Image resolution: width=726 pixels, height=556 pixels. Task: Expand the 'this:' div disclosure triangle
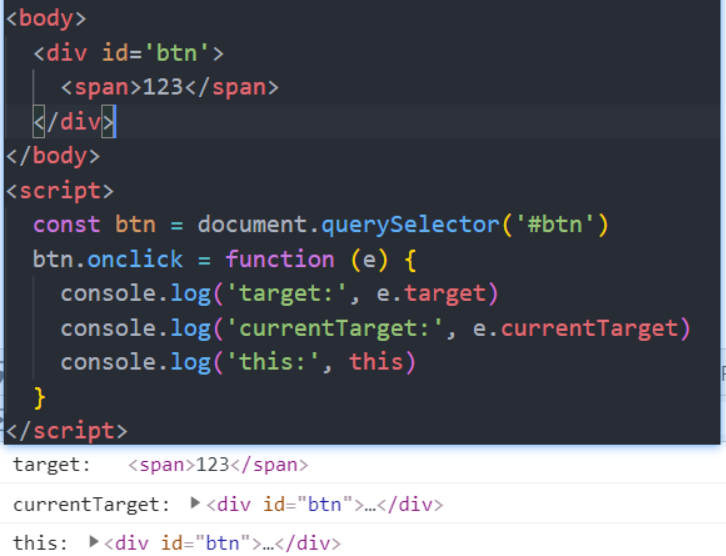point(94,542)
